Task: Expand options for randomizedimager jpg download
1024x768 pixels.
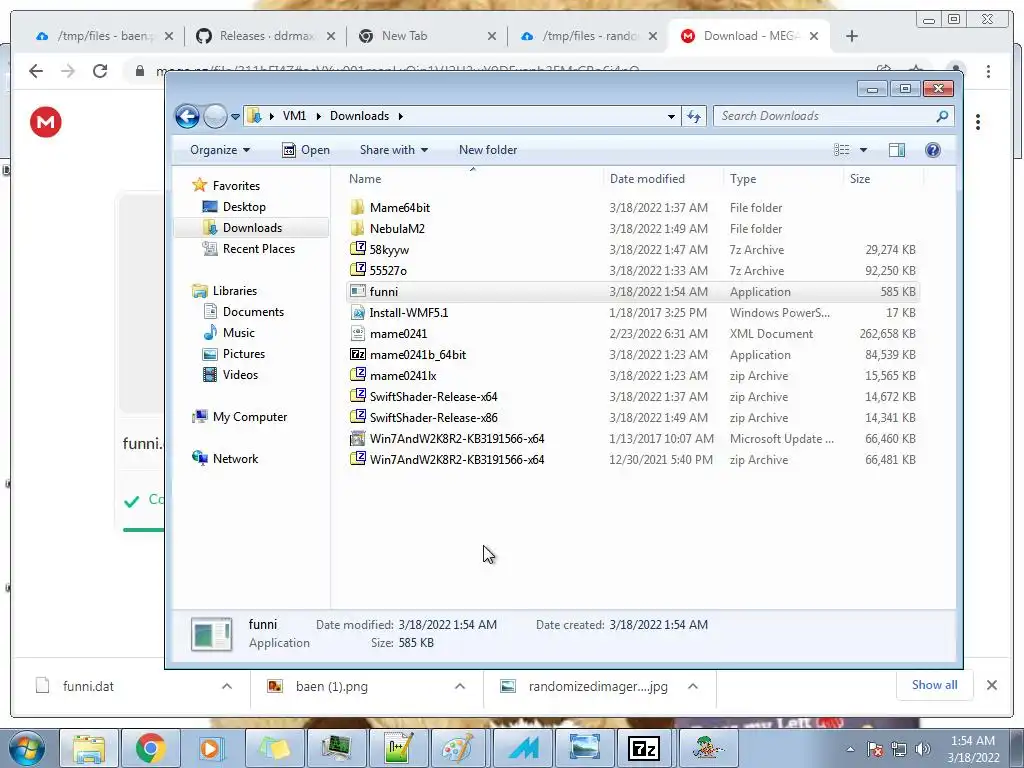Action: [693, 686]
